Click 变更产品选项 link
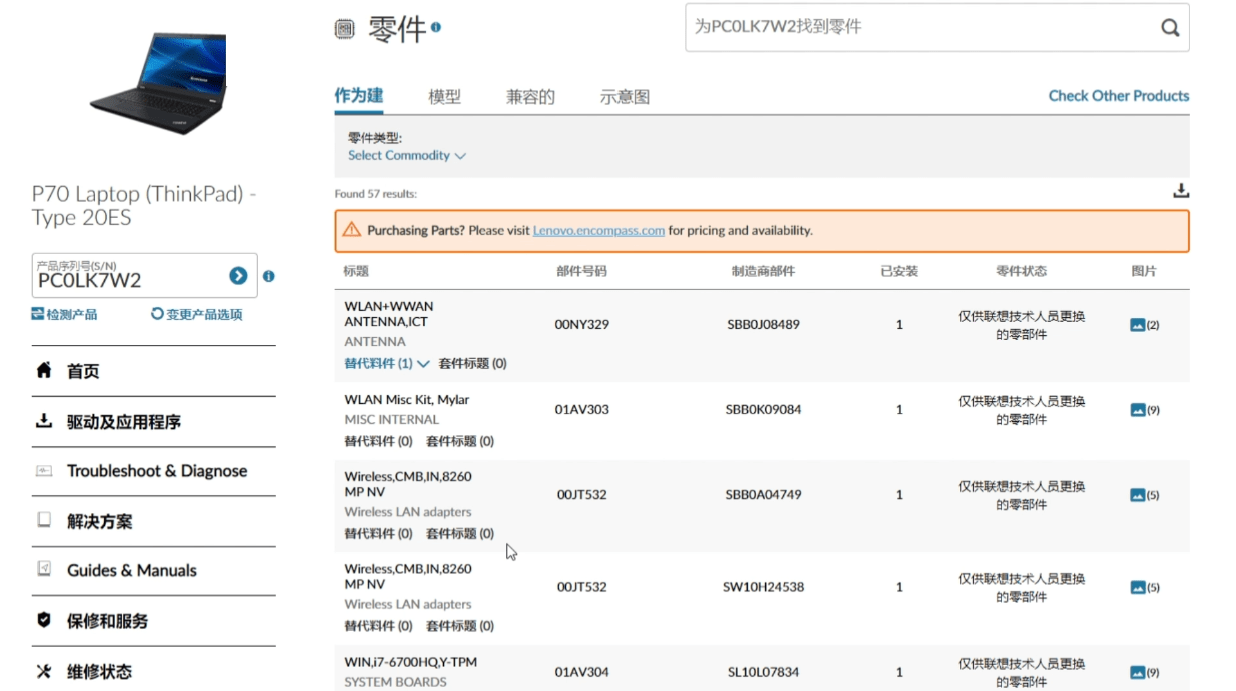 click(197, 314)
